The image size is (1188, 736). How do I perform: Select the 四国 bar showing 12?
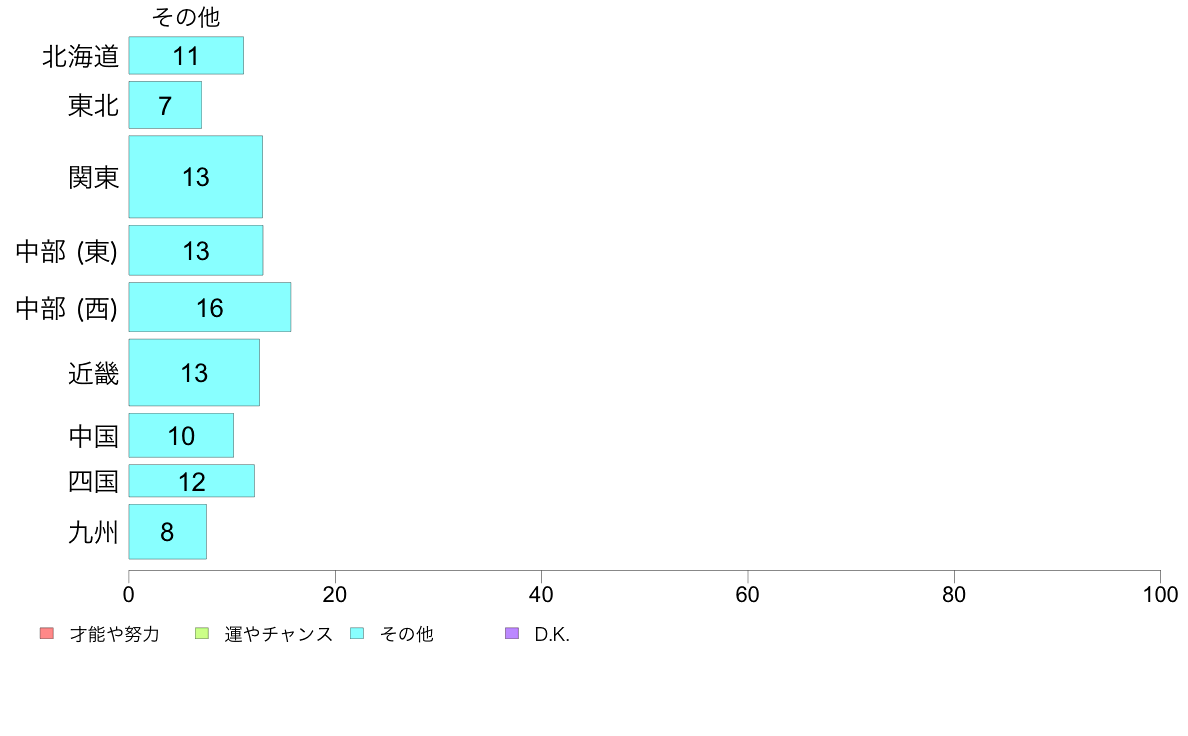pyautogui.click(x=192, y=481)
